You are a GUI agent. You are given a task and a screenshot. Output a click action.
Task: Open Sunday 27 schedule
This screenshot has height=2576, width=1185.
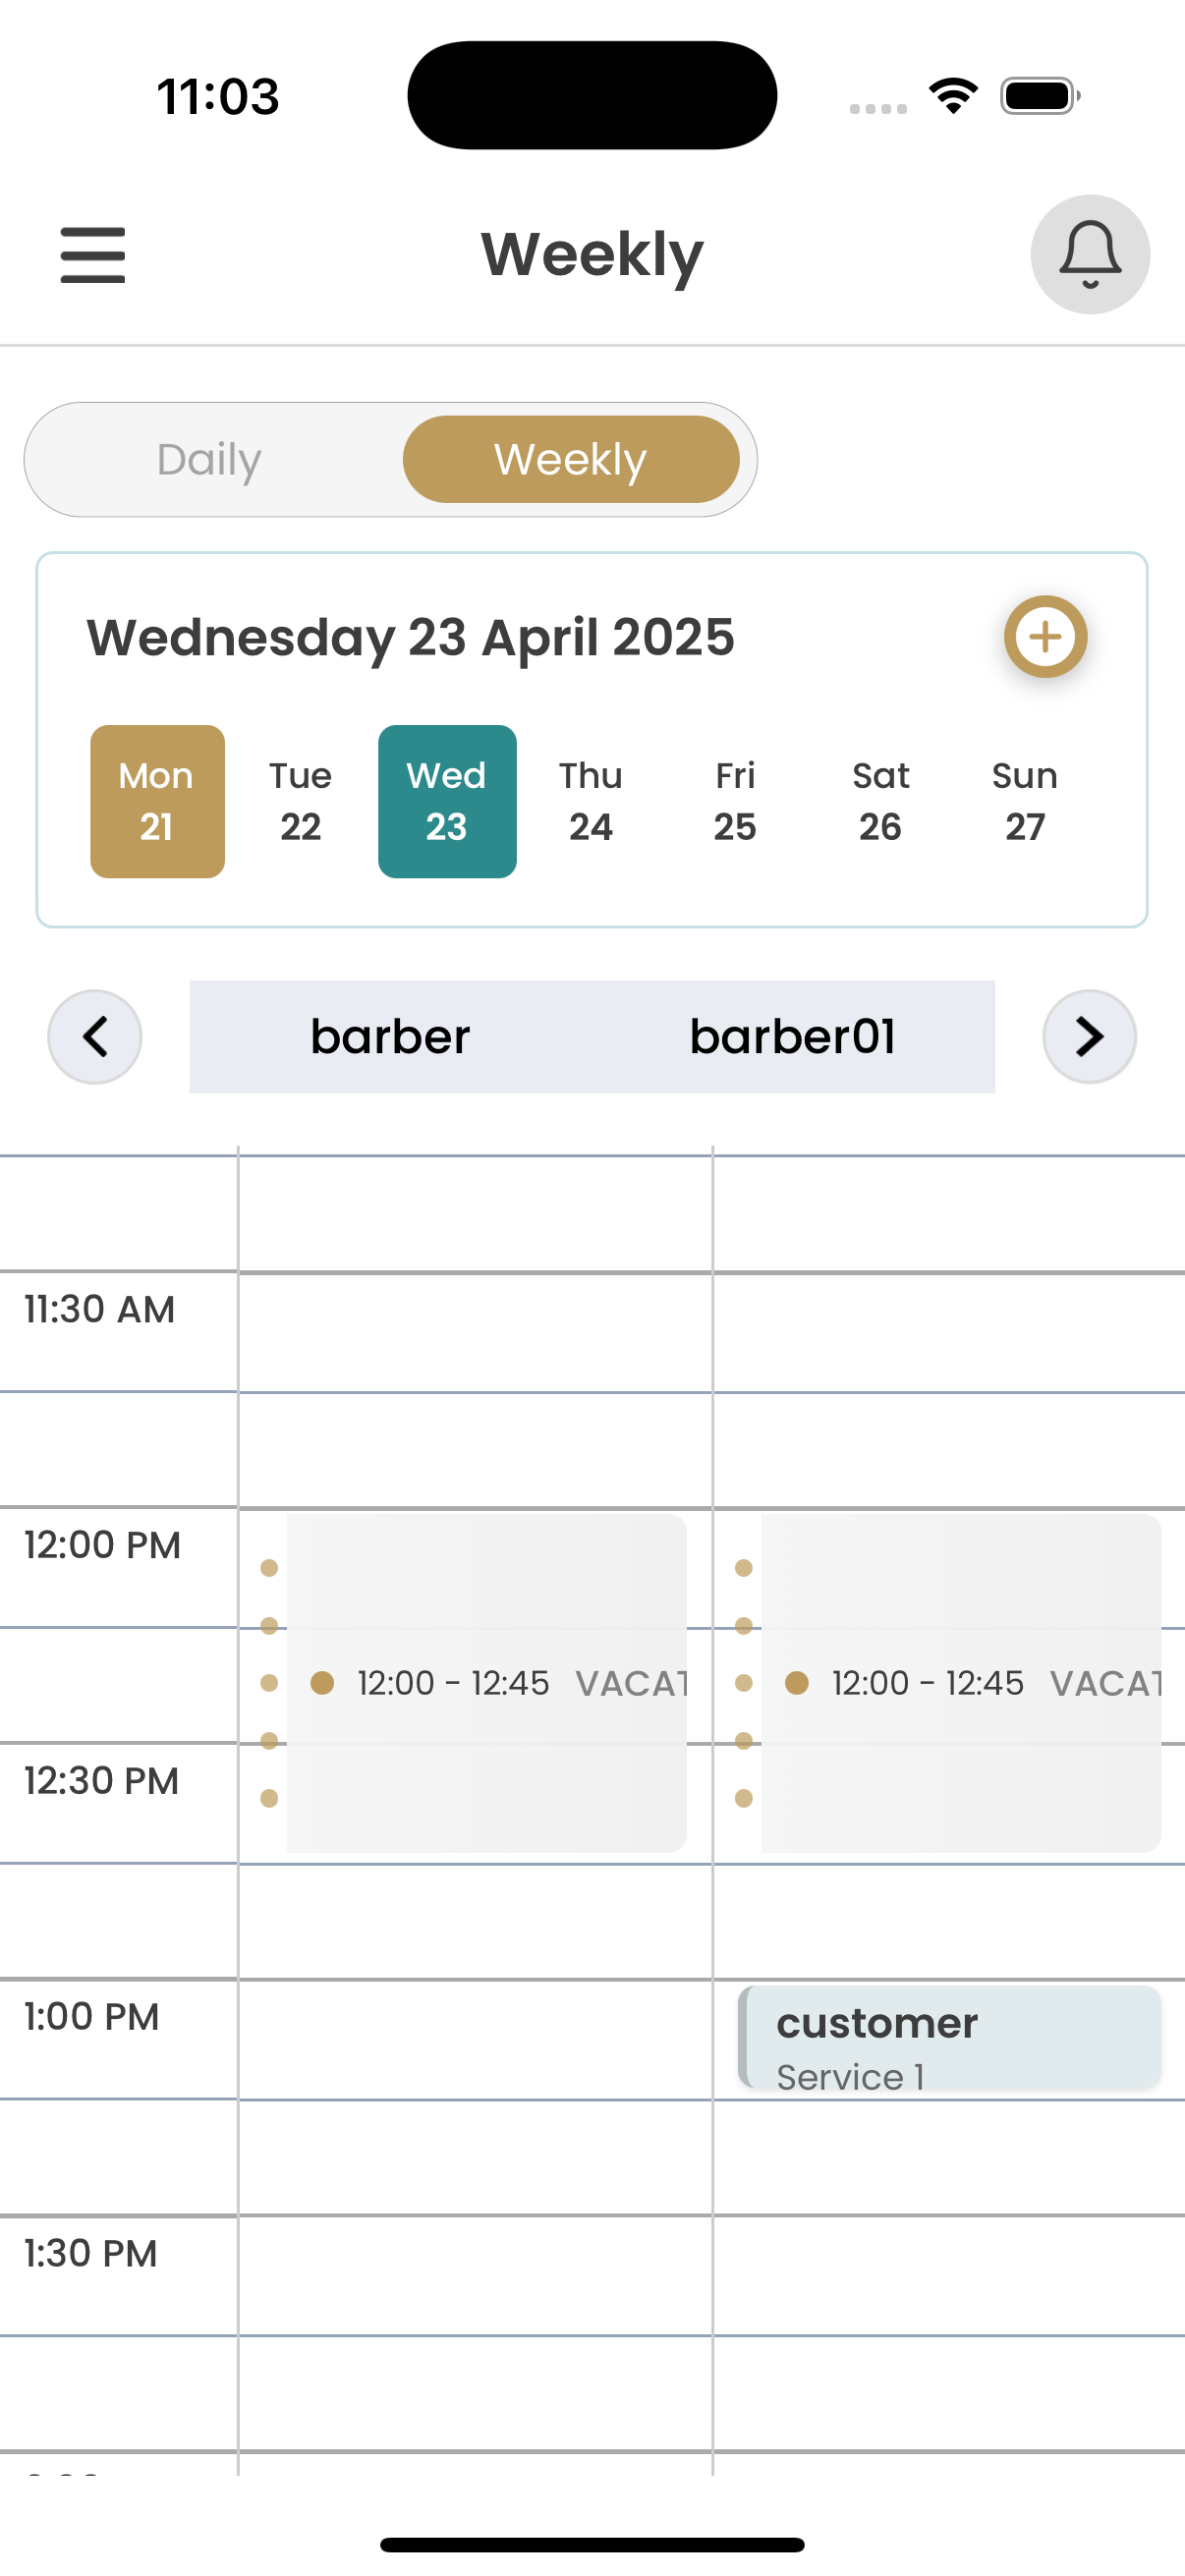1024,801
